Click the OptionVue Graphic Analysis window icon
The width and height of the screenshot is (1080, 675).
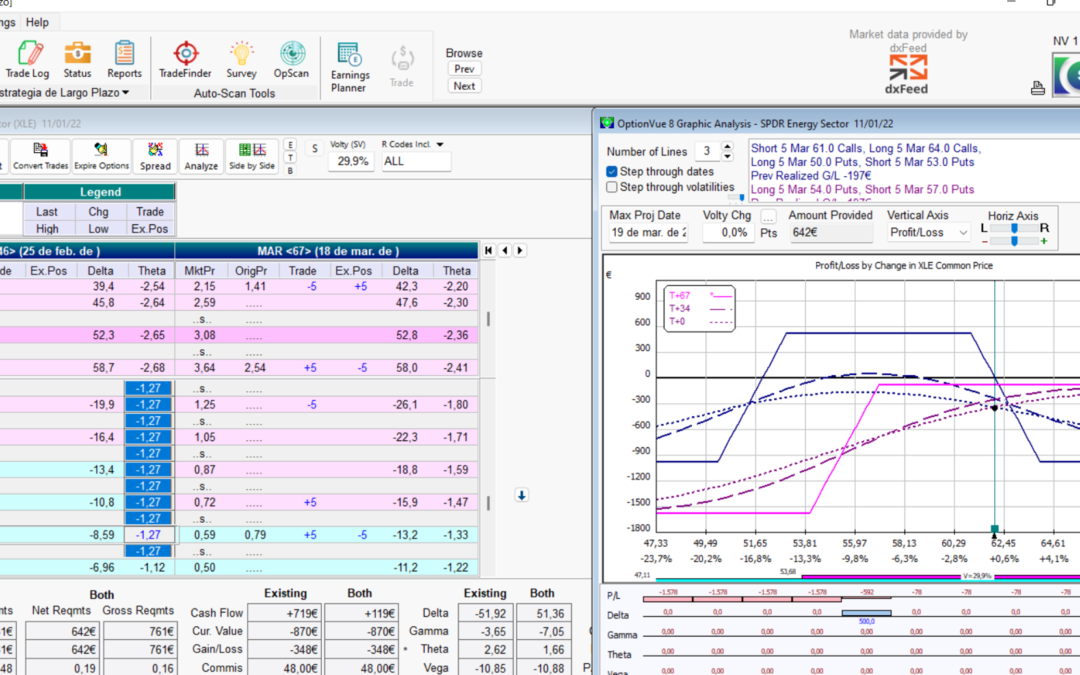[x=607, y=123]
